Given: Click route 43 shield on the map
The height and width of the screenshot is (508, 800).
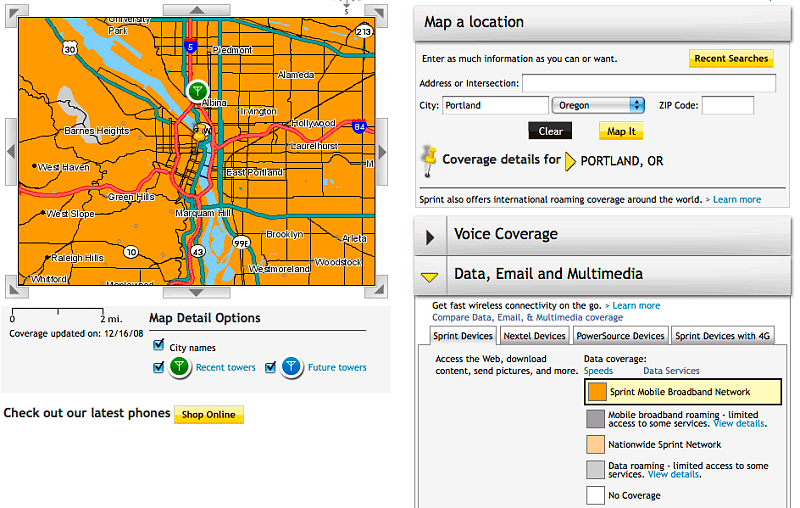Looking at the screenshot, I should (198, 251).
